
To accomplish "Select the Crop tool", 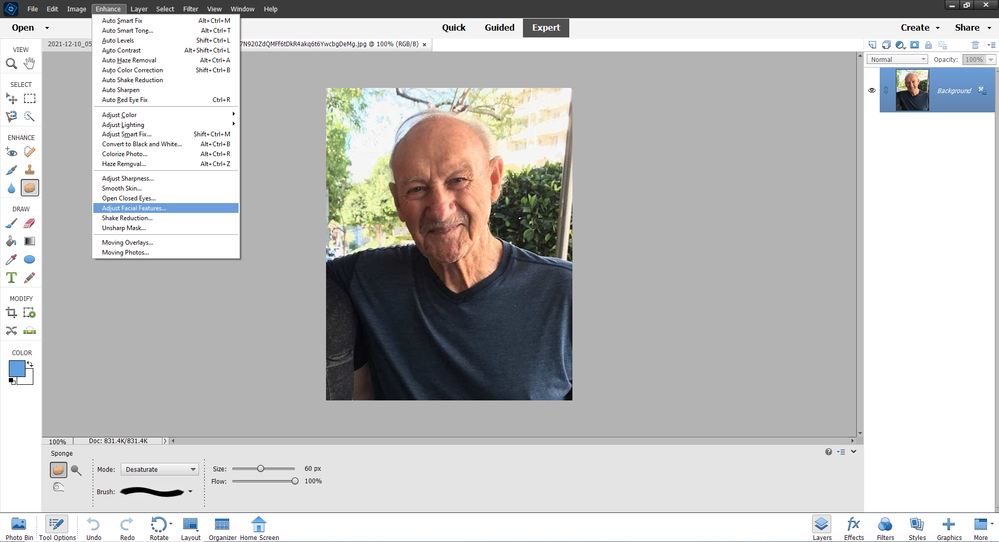I will pyautogui.click(x=11, y=313).
